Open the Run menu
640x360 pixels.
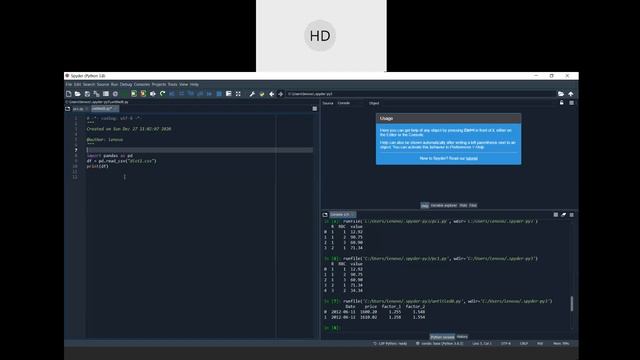point(114,84)
